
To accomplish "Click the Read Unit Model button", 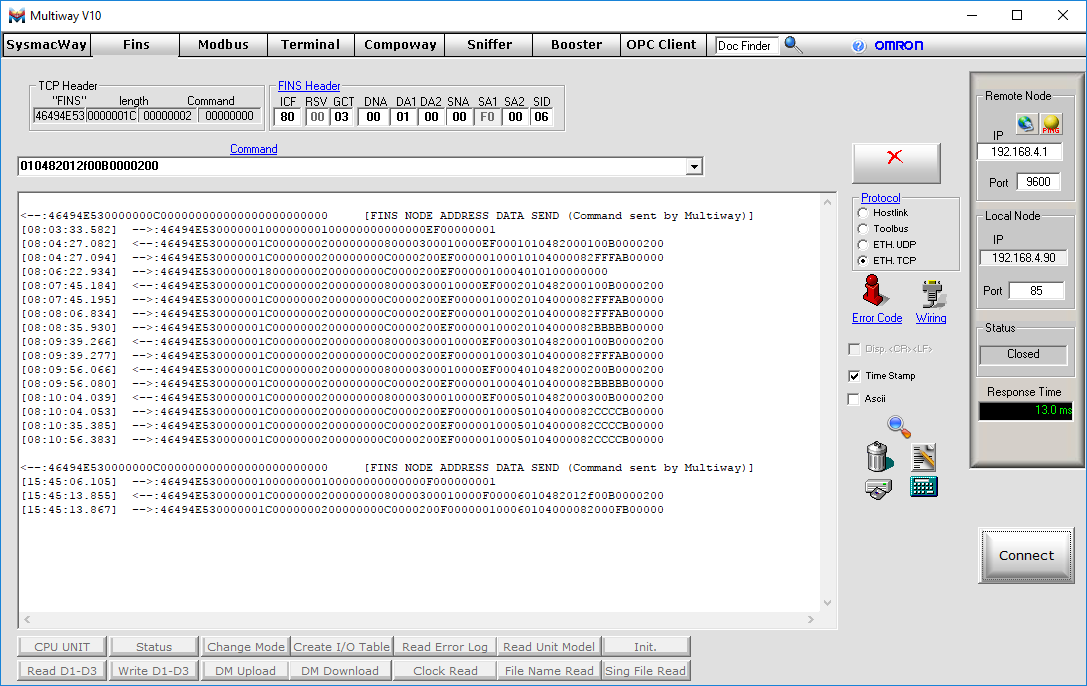I will (x=549, y=647).
